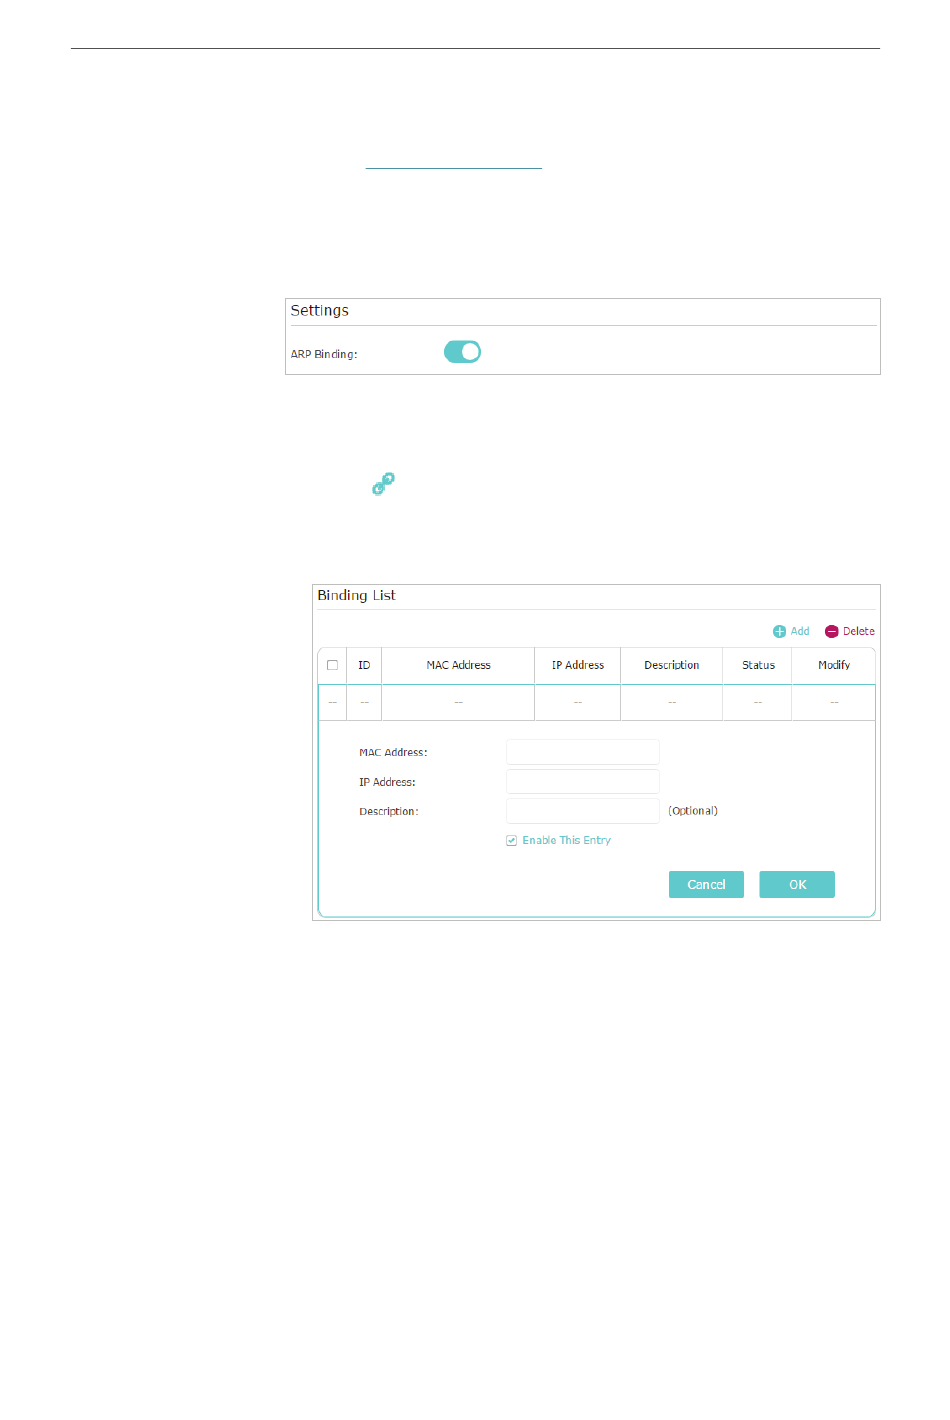This screenshot has width=950, height=1420.
Task: Click the Delete minus icon
Action: [x=831, y=631]
